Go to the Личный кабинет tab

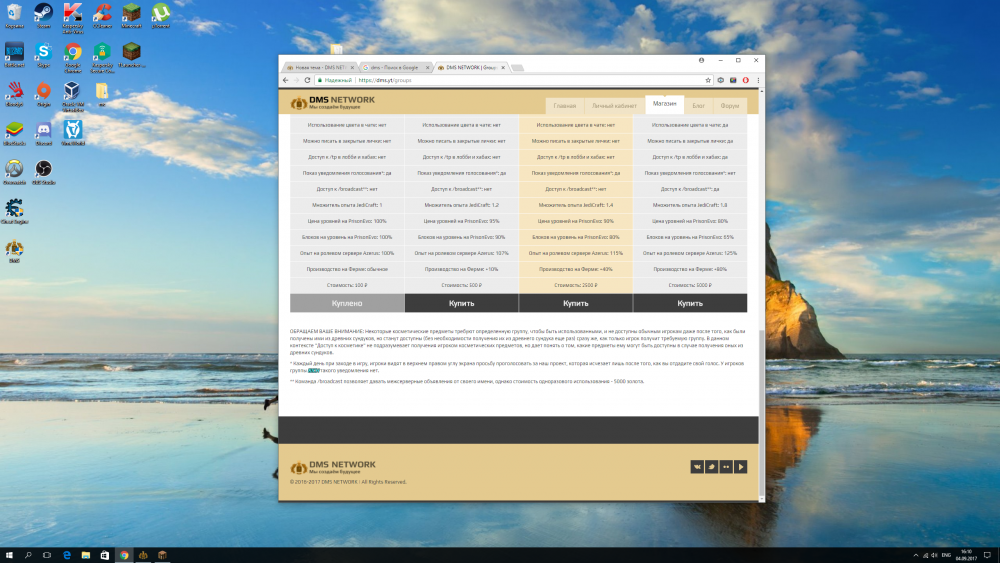[x=613, y=105]
